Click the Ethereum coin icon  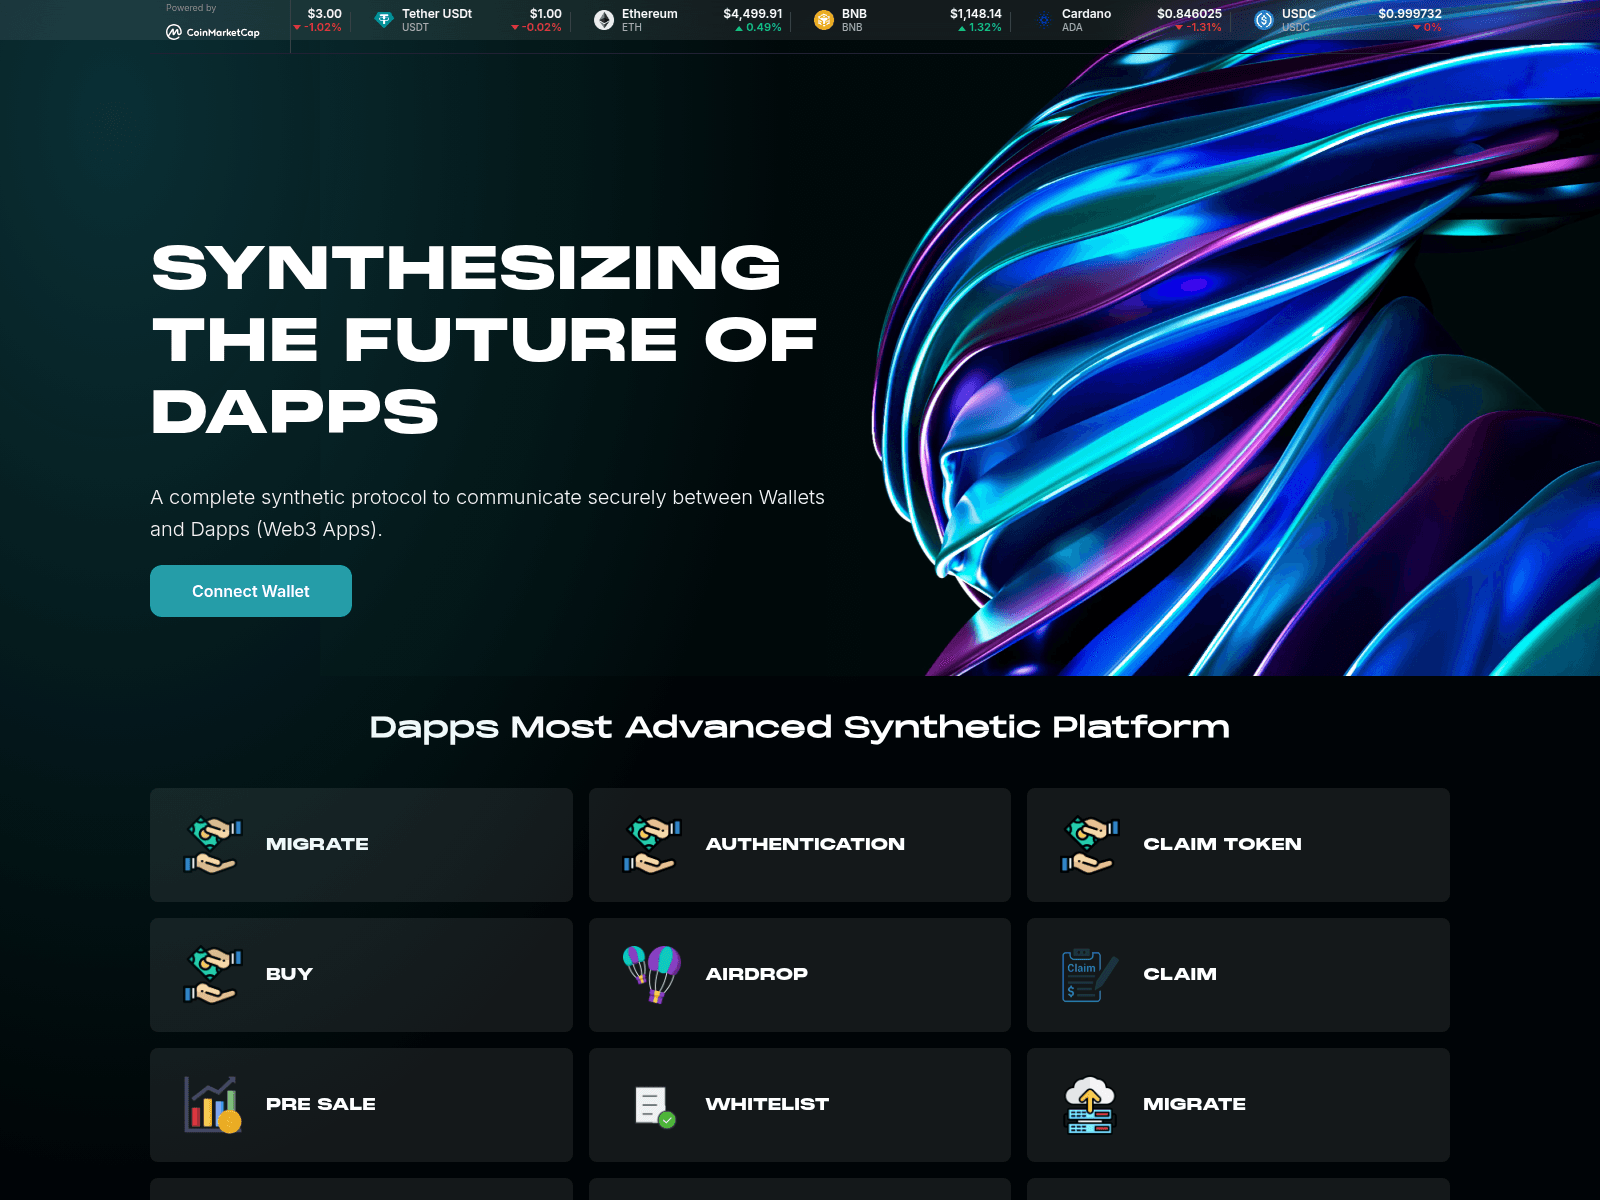tap(604, 20)
